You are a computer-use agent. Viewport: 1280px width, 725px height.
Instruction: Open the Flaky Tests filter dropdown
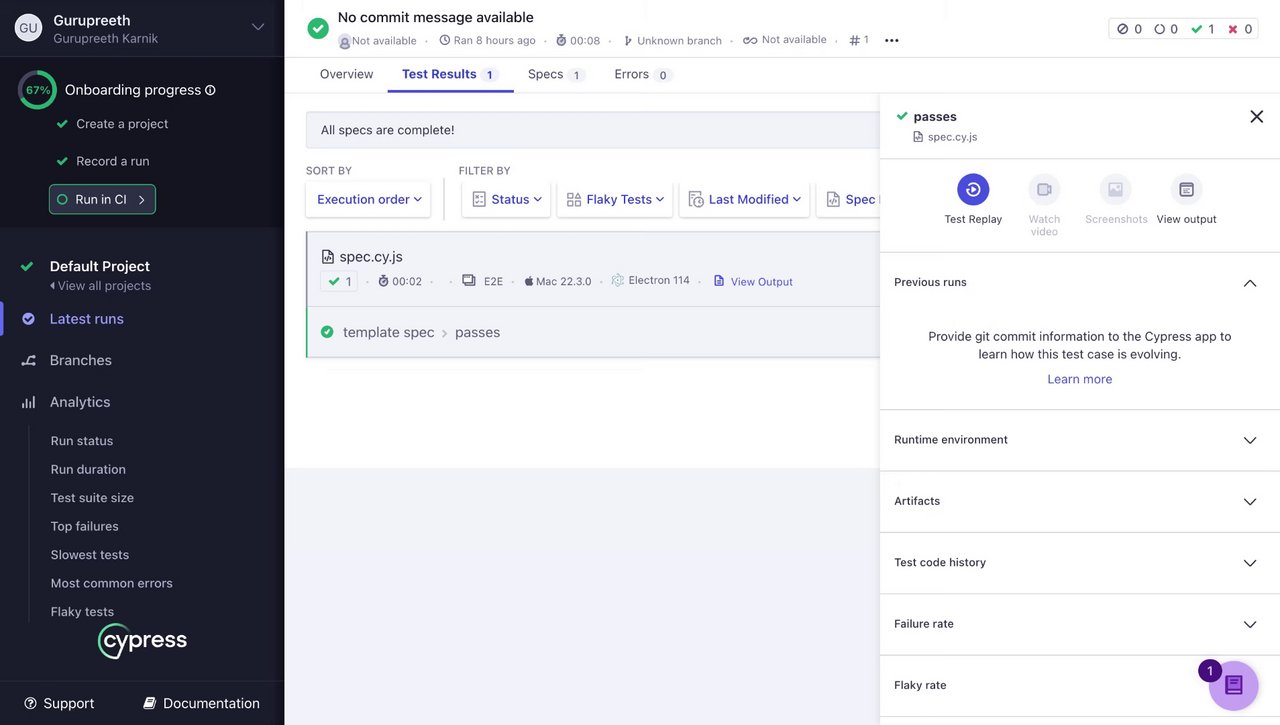(615, 199)
